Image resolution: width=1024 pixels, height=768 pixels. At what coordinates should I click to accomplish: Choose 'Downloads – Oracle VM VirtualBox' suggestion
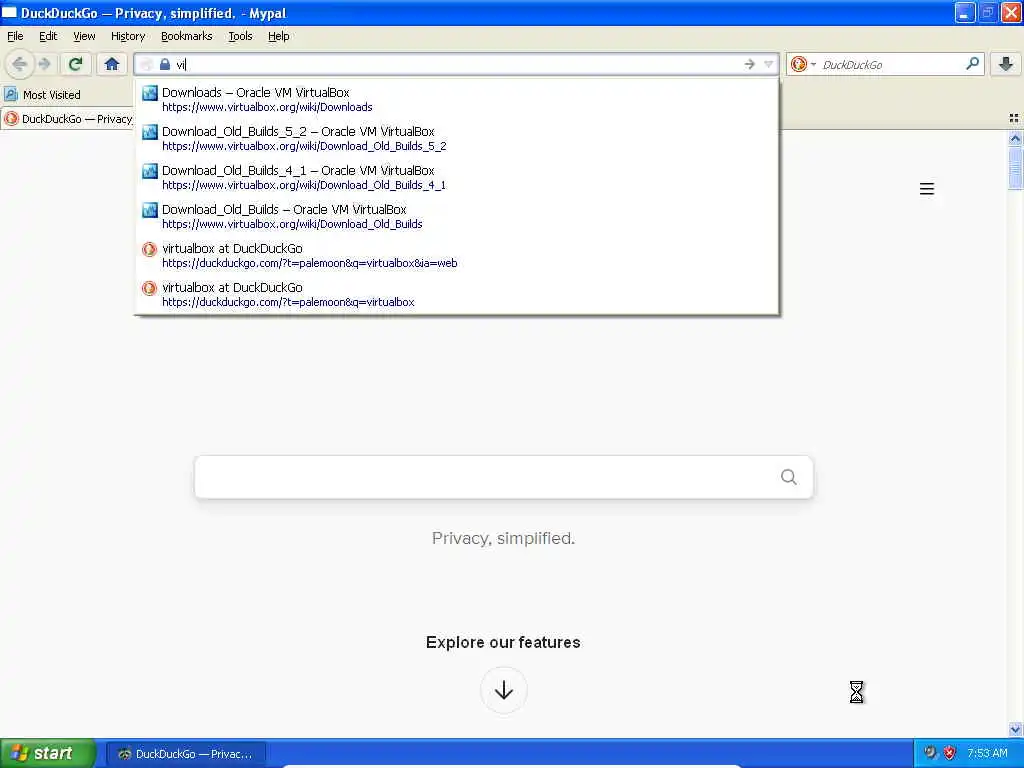tap(456, 99)
